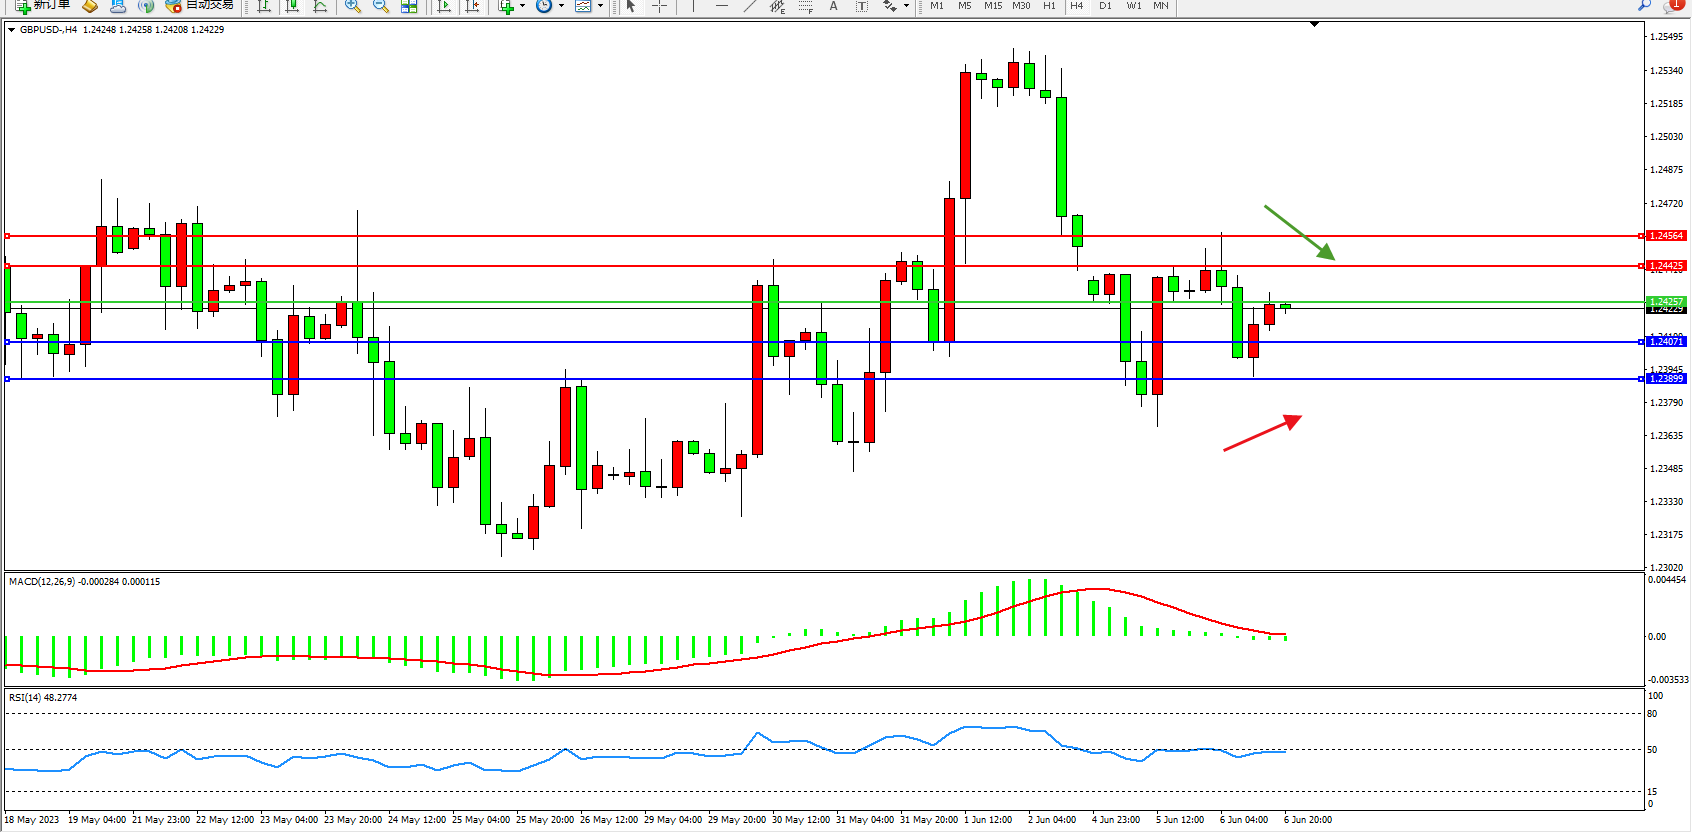Open the periodicity clock dropdown arrow
The width and height of the screenshot is (1692, 833).
pos(561,6)
